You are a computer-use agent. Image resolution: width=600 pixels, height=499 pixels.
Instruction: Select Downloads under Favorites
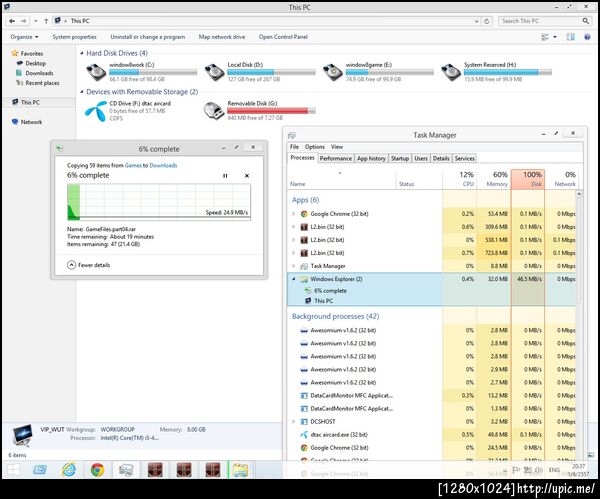tap(39, 73)
